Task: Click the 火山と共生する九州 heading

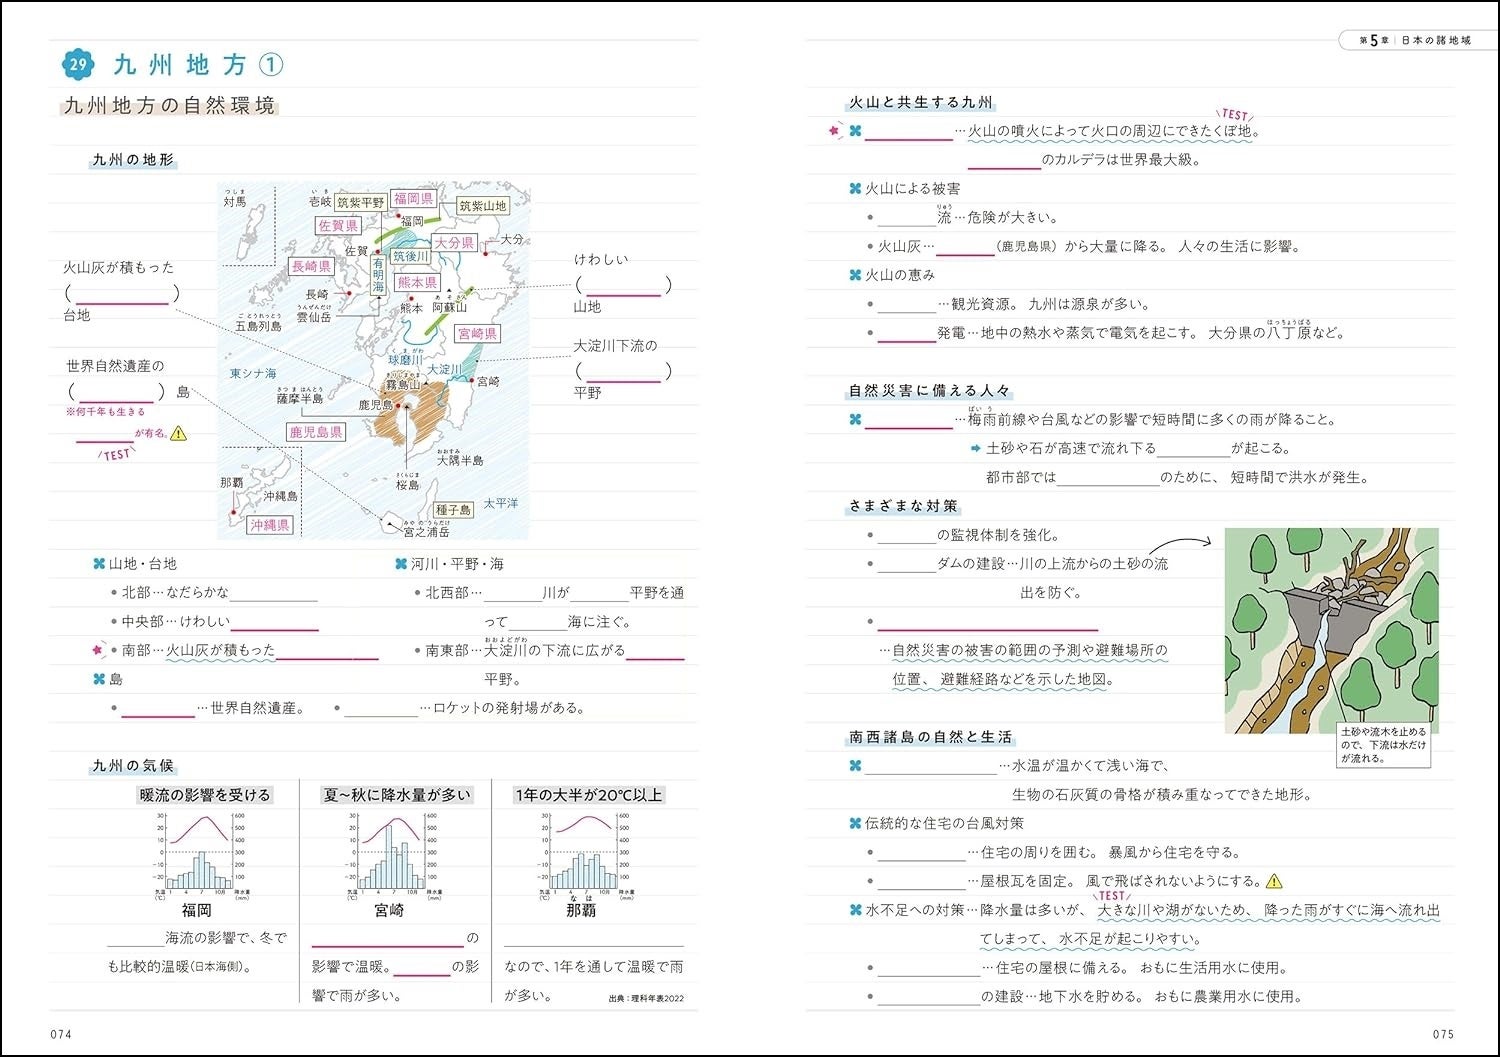Action: click(x=921, y=102)
